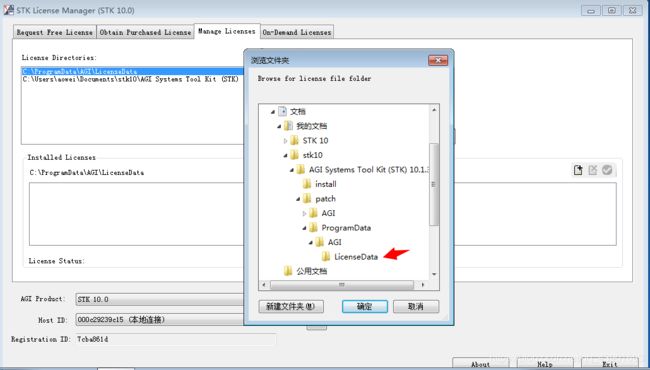
Task: Open the Host ID dropdown
Action: (160, 319)
